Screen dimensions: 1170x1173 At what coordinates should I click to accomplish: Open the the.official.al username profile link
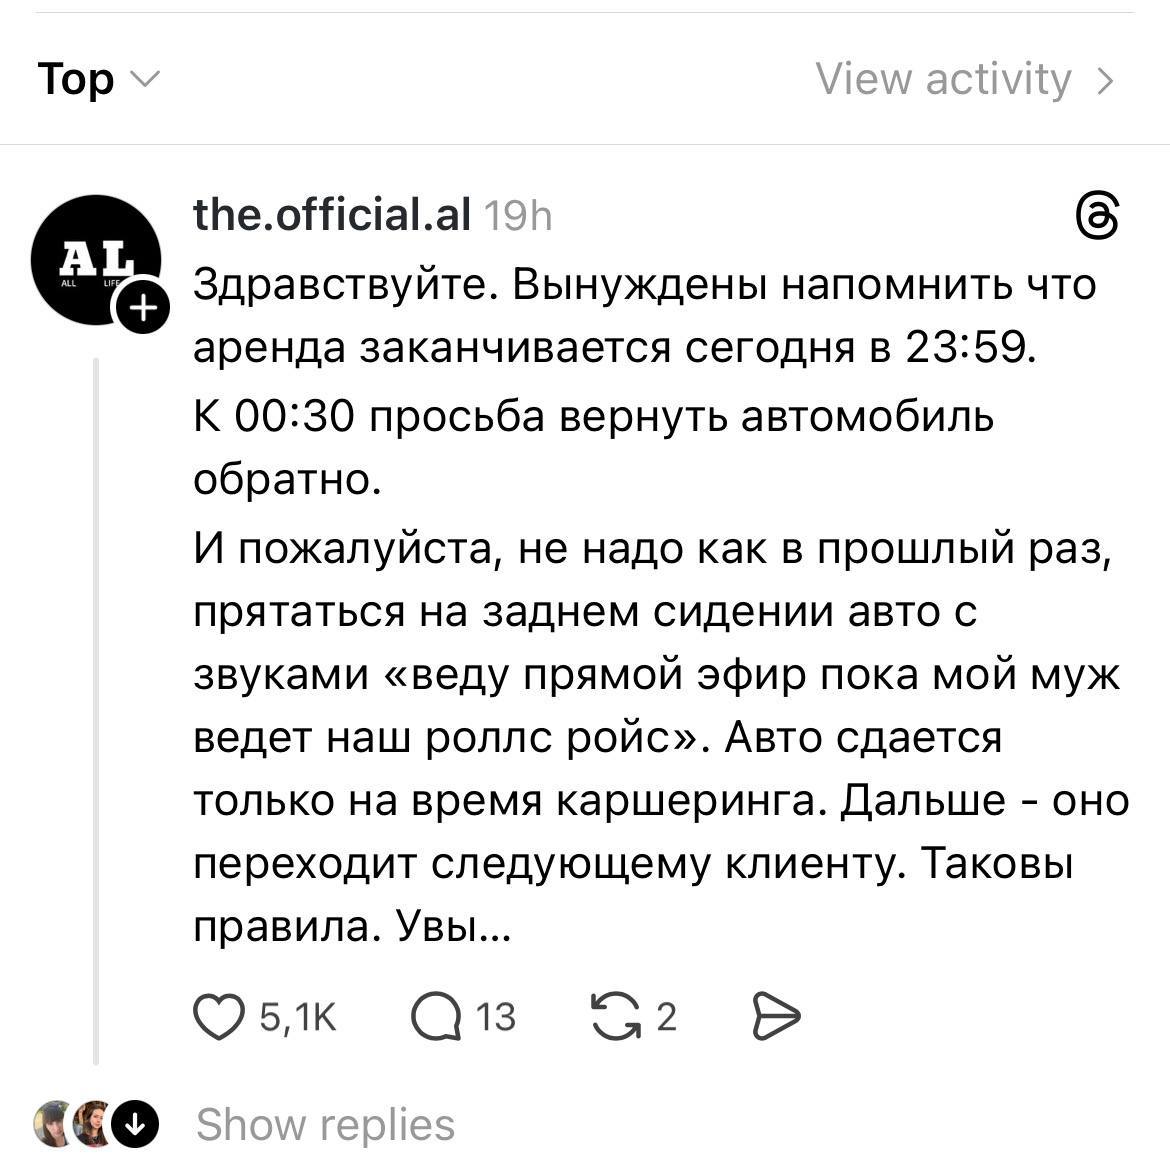331,213
